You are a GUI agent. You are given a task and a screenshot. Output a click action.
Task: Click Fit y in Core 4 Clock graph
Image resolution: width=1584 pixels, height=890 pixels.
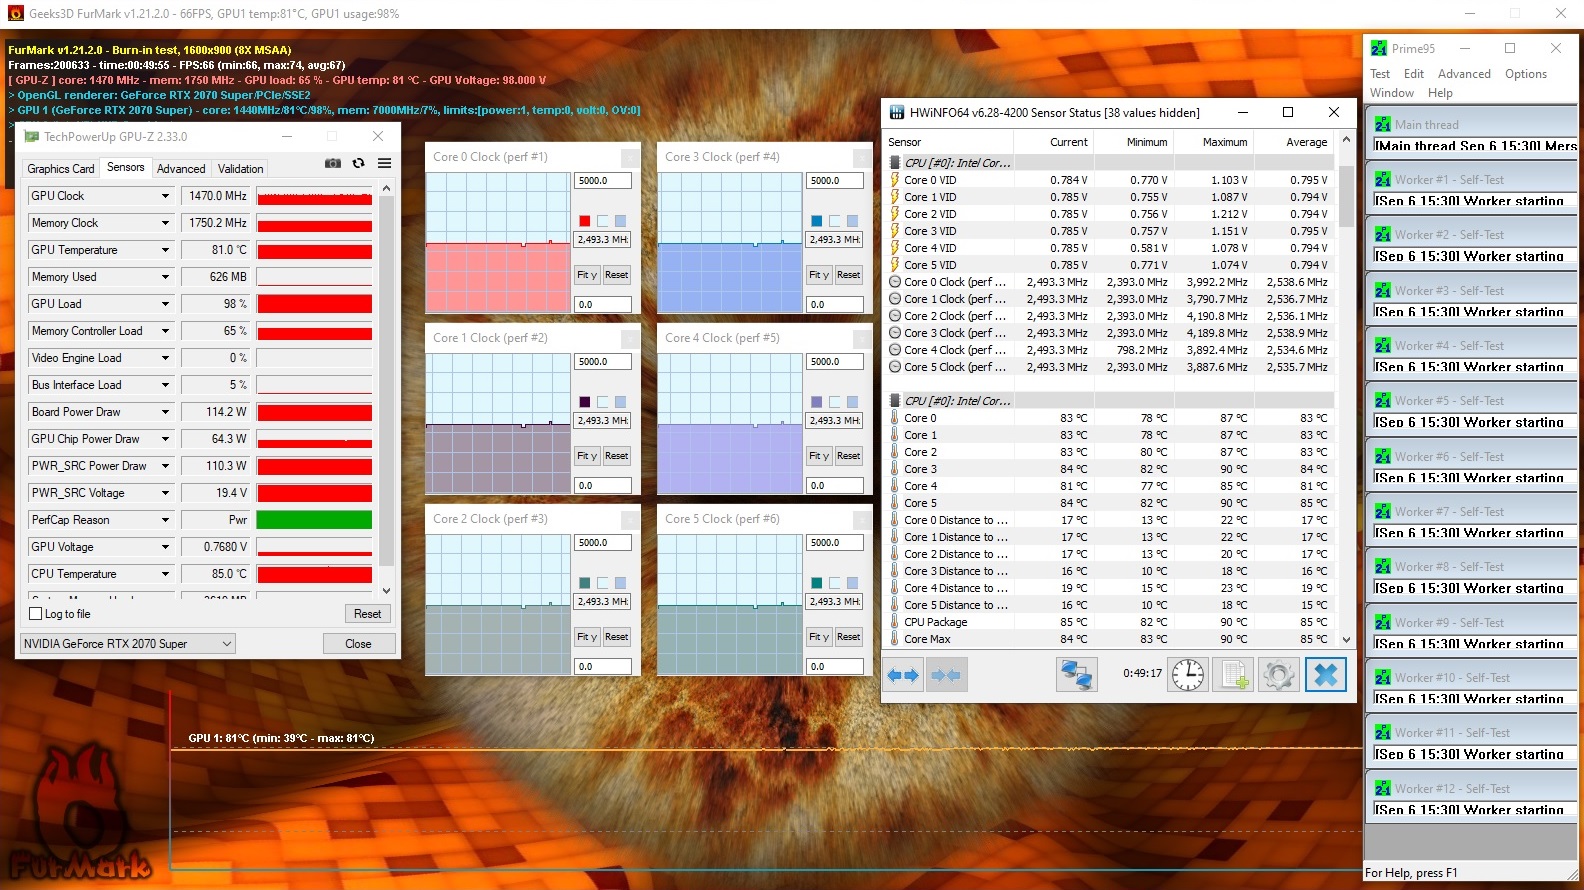click(x=819, y=456)
